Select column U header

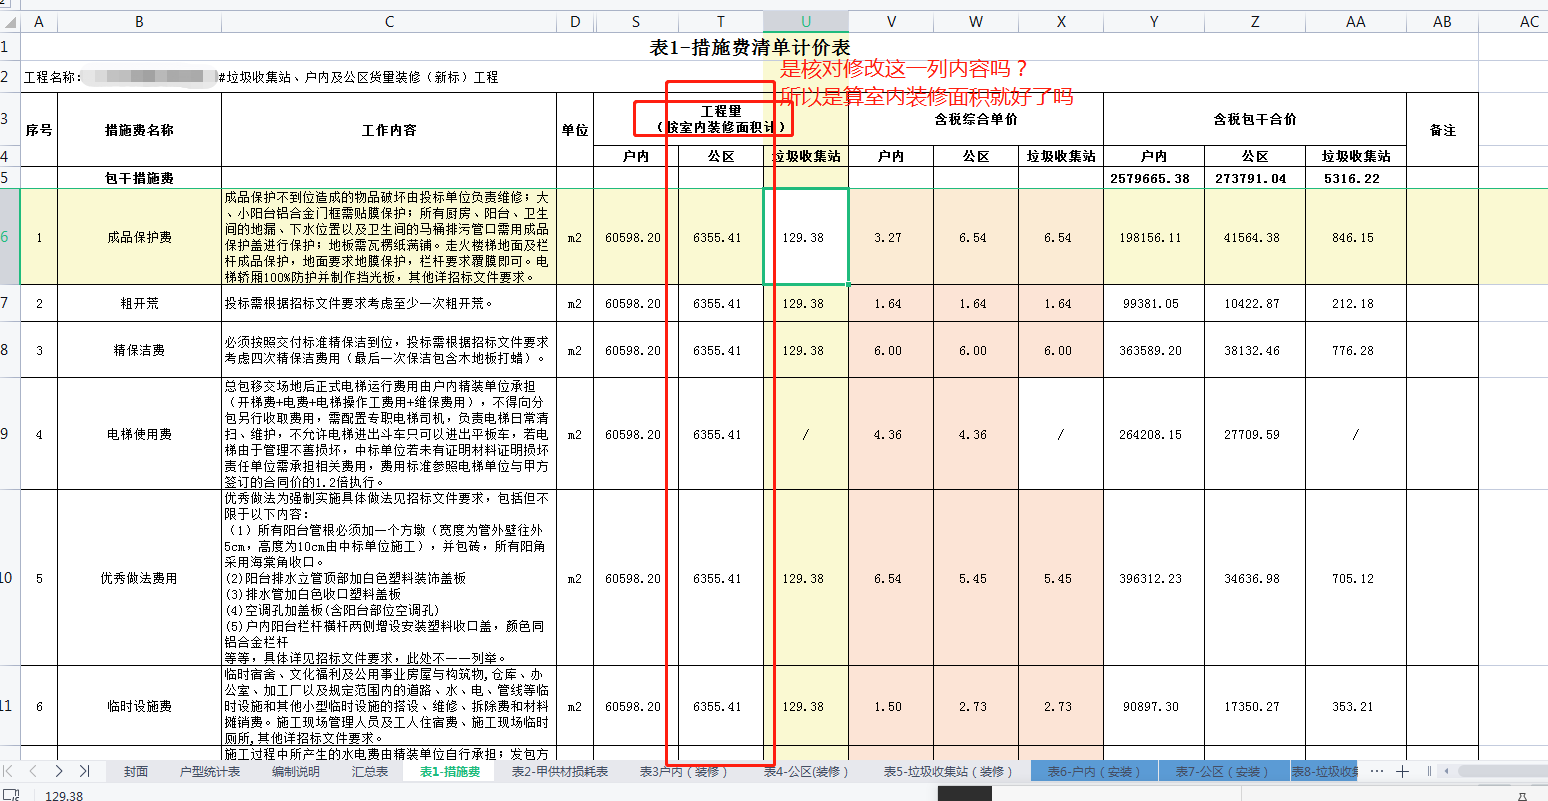(x=806, y=22)
